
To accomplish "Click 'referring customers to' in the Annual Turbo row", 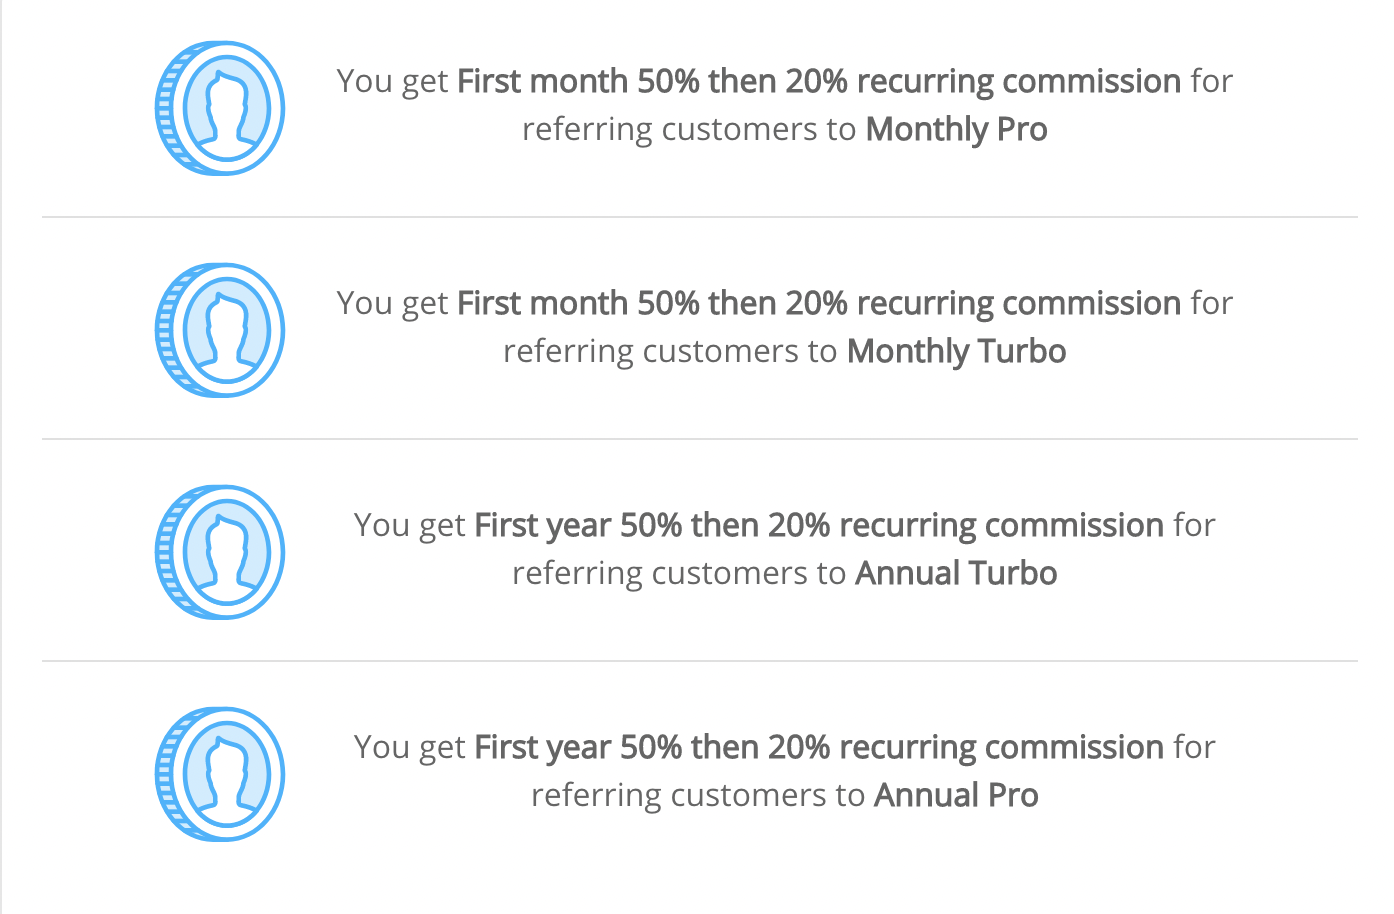I will (x=680, y=574).
